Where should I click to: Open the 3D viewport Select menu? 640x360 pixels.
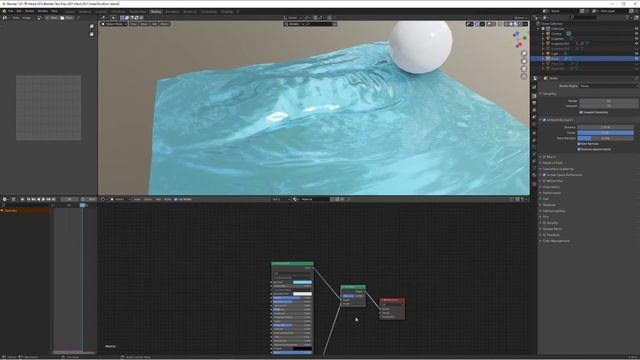coord(144,24)
